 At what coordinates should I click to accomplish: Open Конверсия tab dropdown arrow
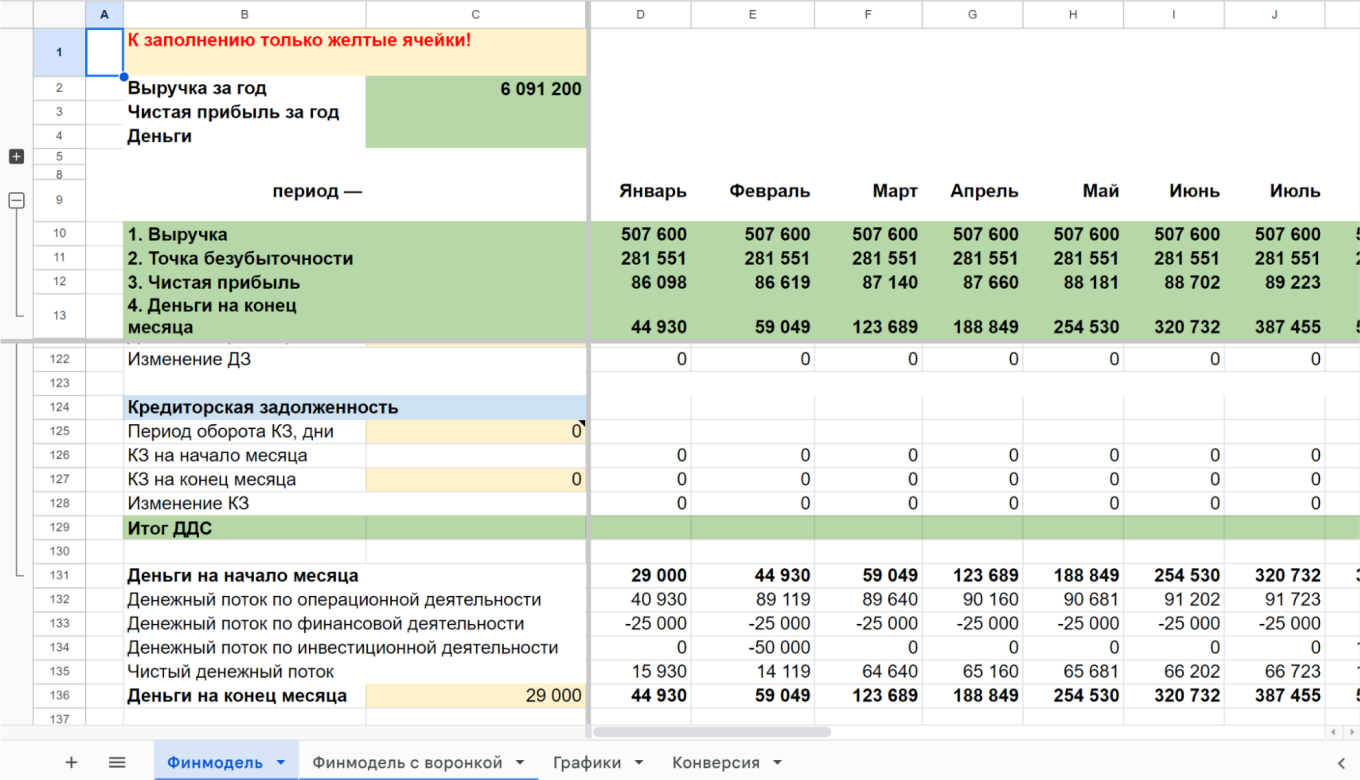pos(777,762)
